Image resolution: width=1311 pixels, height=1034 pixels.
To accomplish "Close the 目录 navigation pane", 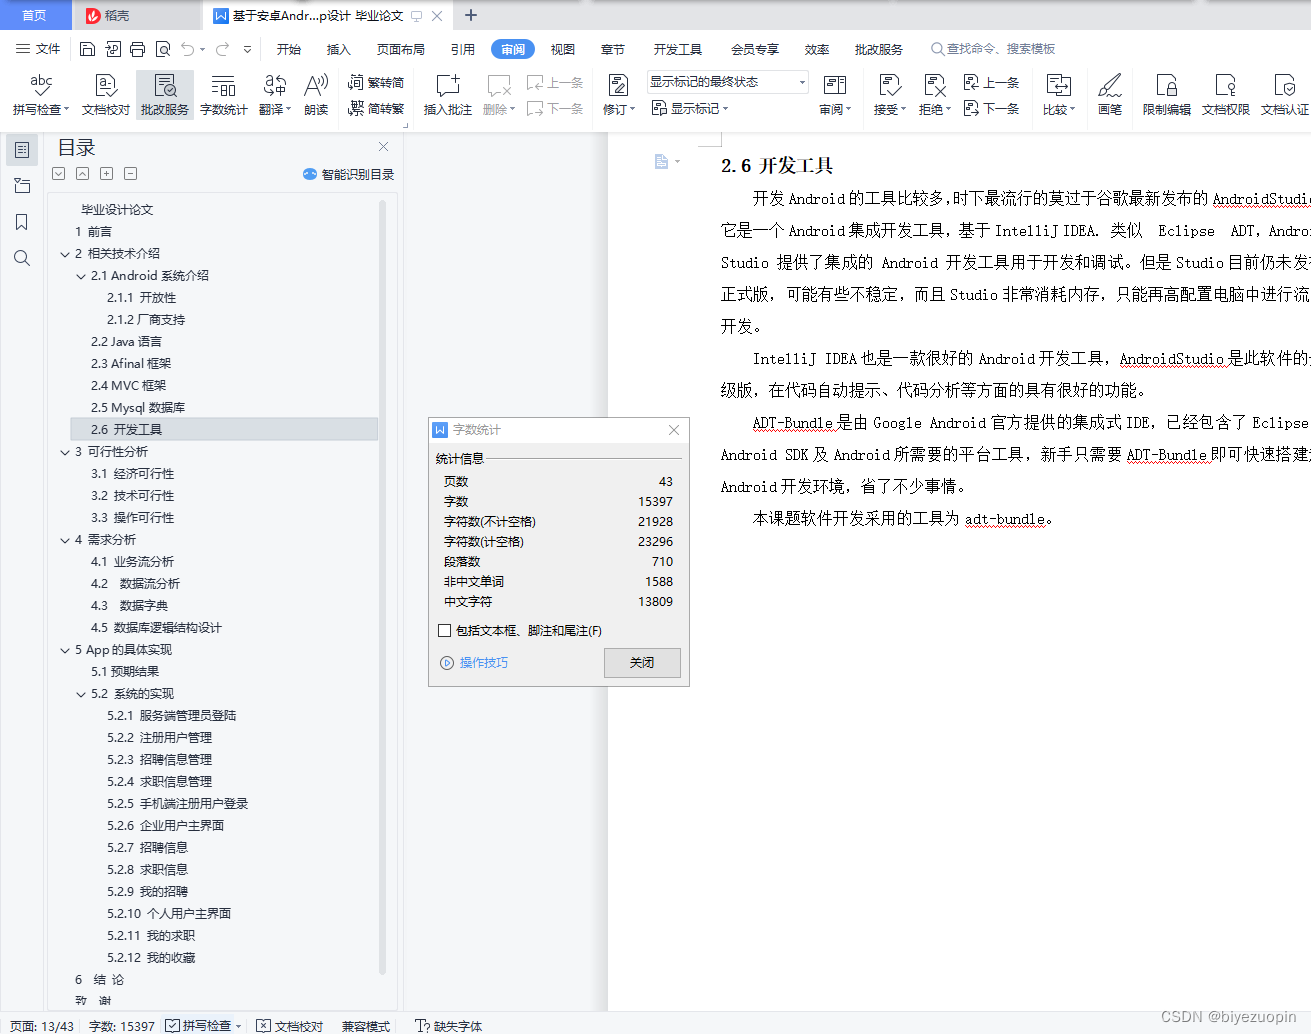I will pyautogui.click(x=383, y=147).
